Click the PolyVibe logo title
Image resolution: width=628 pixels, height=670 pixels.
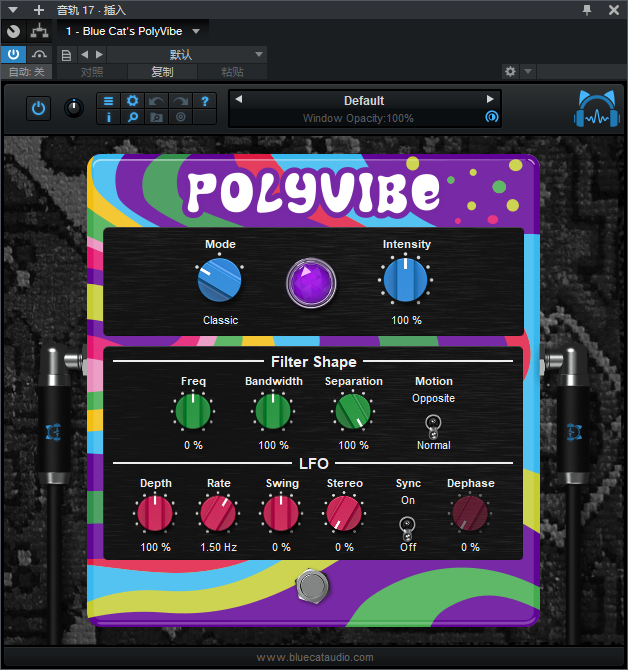(313, 193)
